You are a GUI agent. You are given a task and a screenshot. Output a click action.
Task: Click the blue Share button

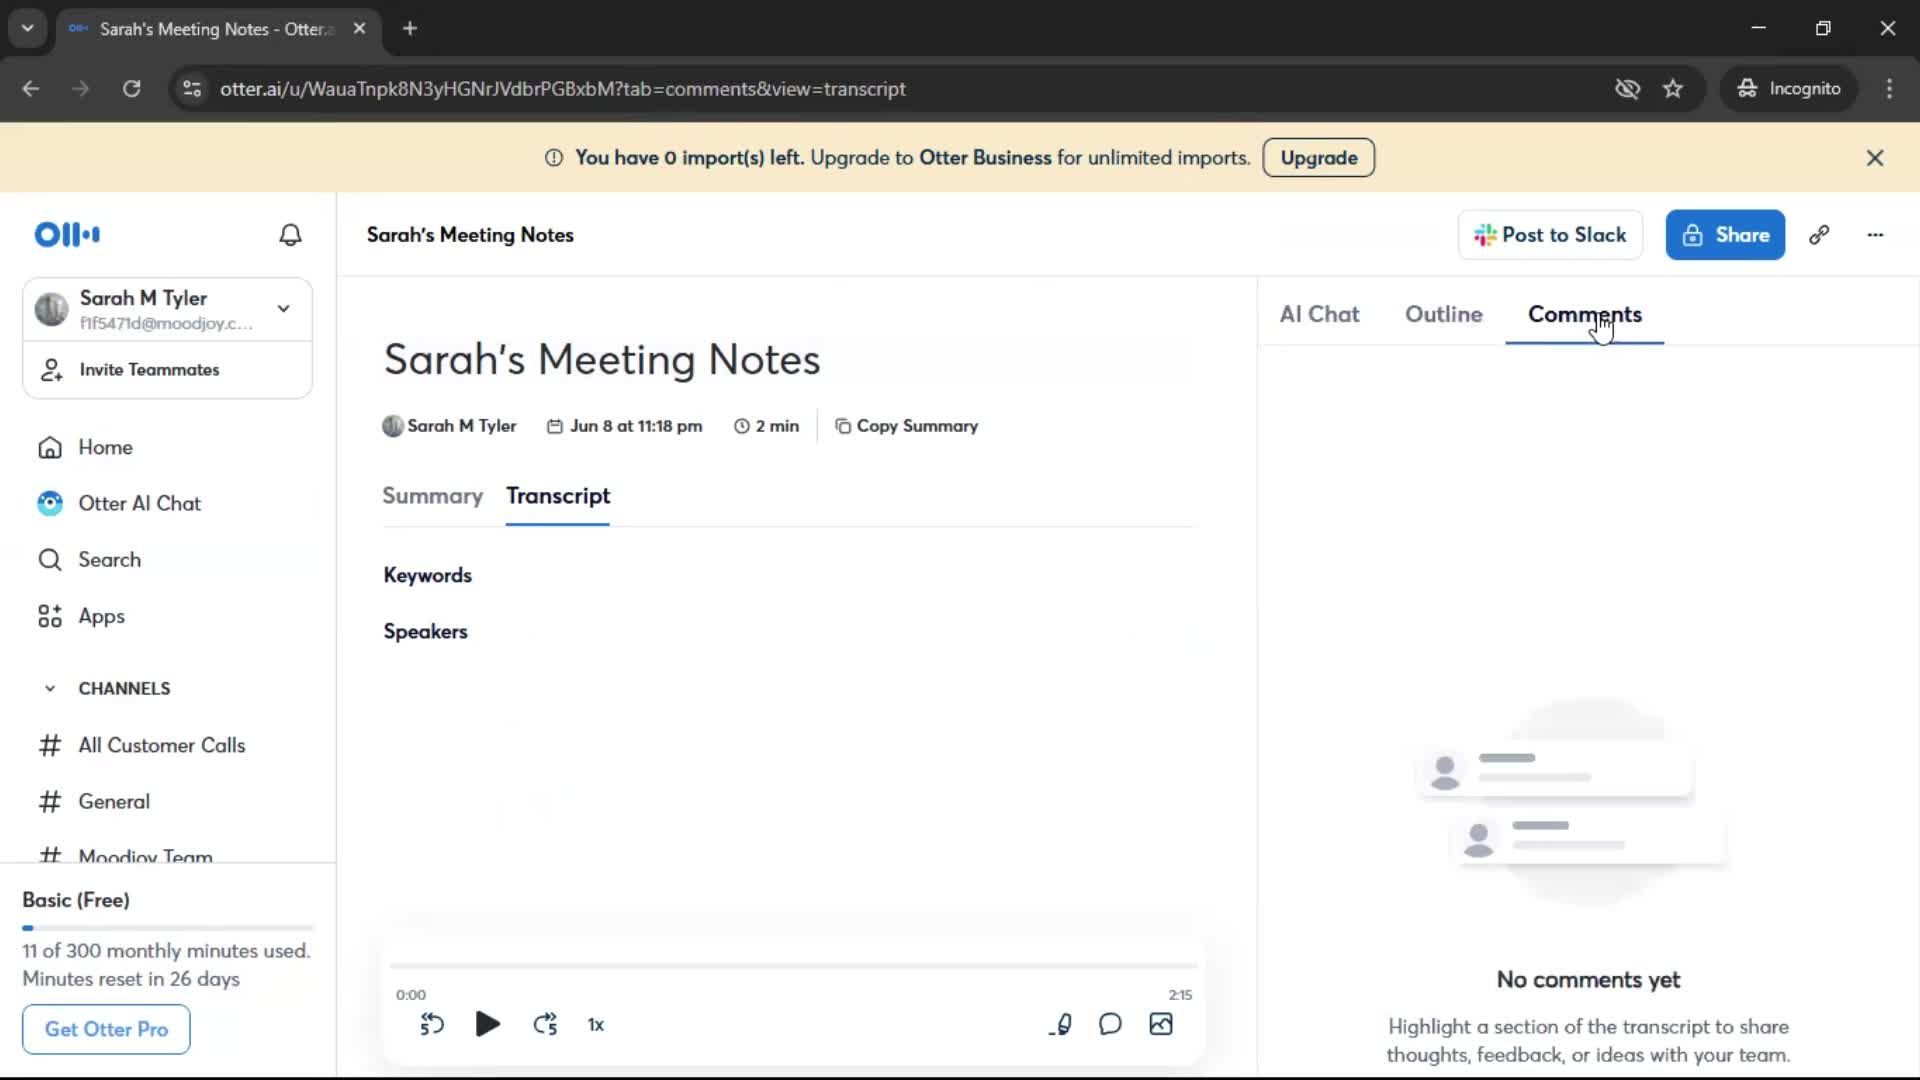(1725, 235)
